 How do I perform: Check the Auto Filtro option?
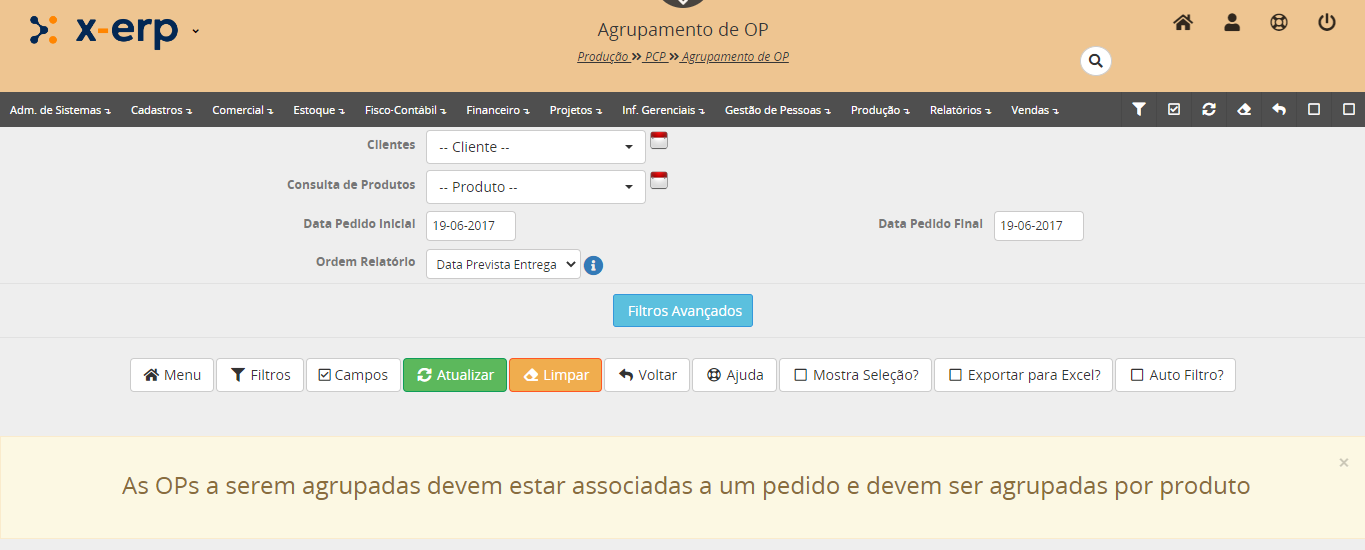click(x=1137, y=375)
